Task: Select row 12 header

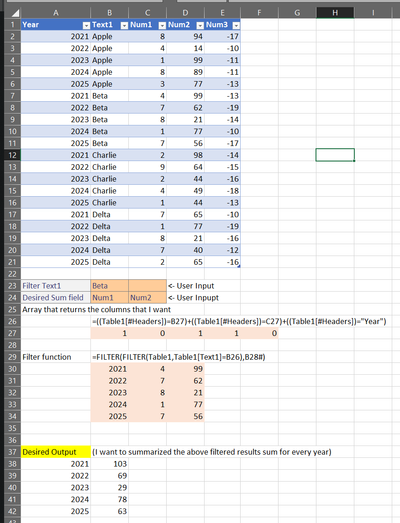Action: [x=12, y=155]
